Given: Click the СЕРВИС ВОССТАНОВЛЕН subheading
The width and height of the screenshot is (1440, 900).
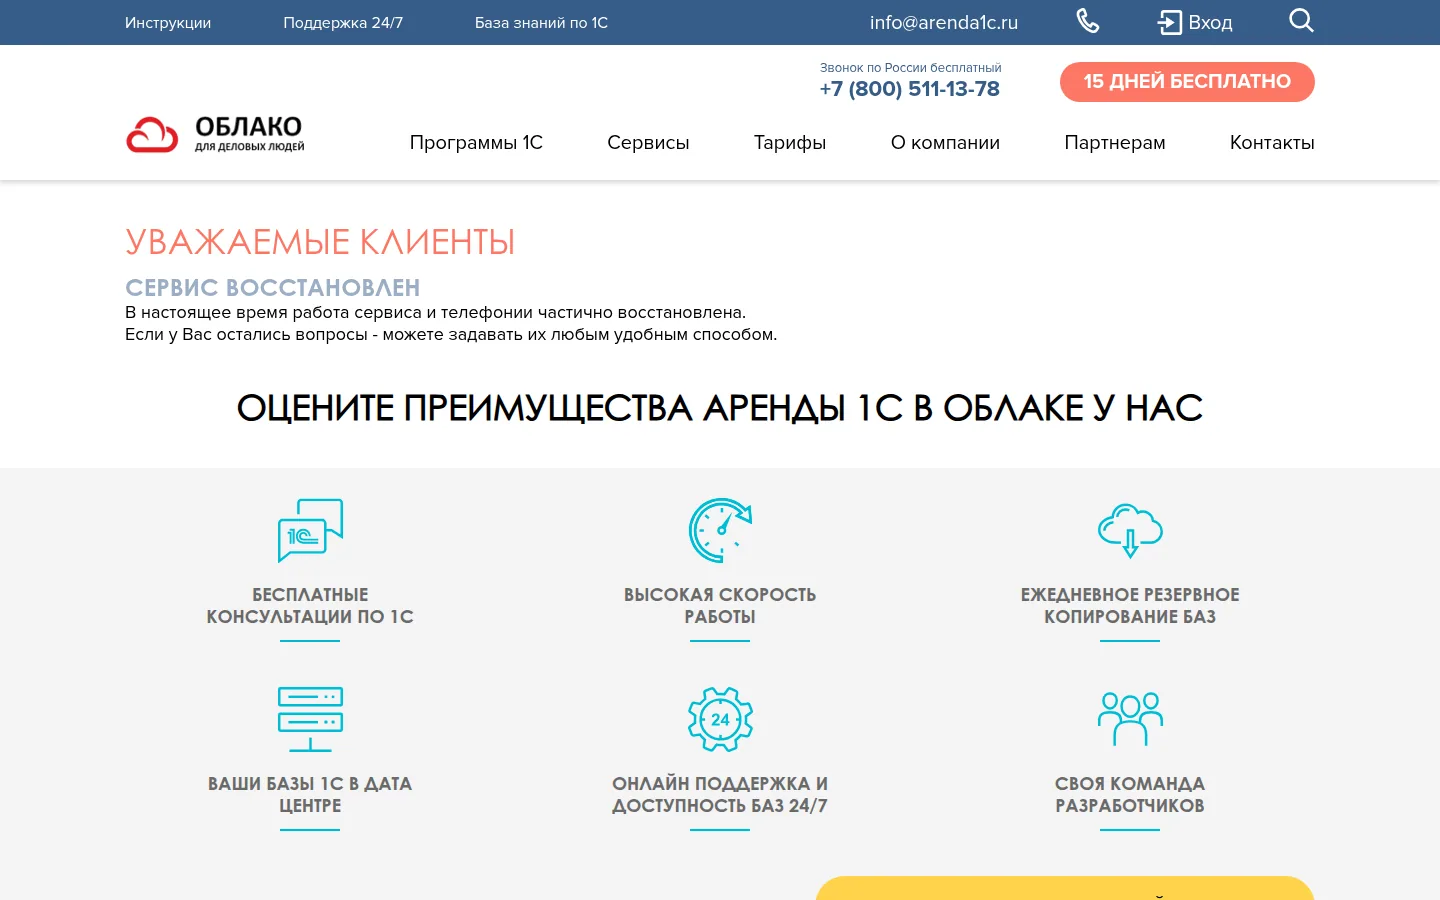Looking at the screenshot, I should 272,287.
